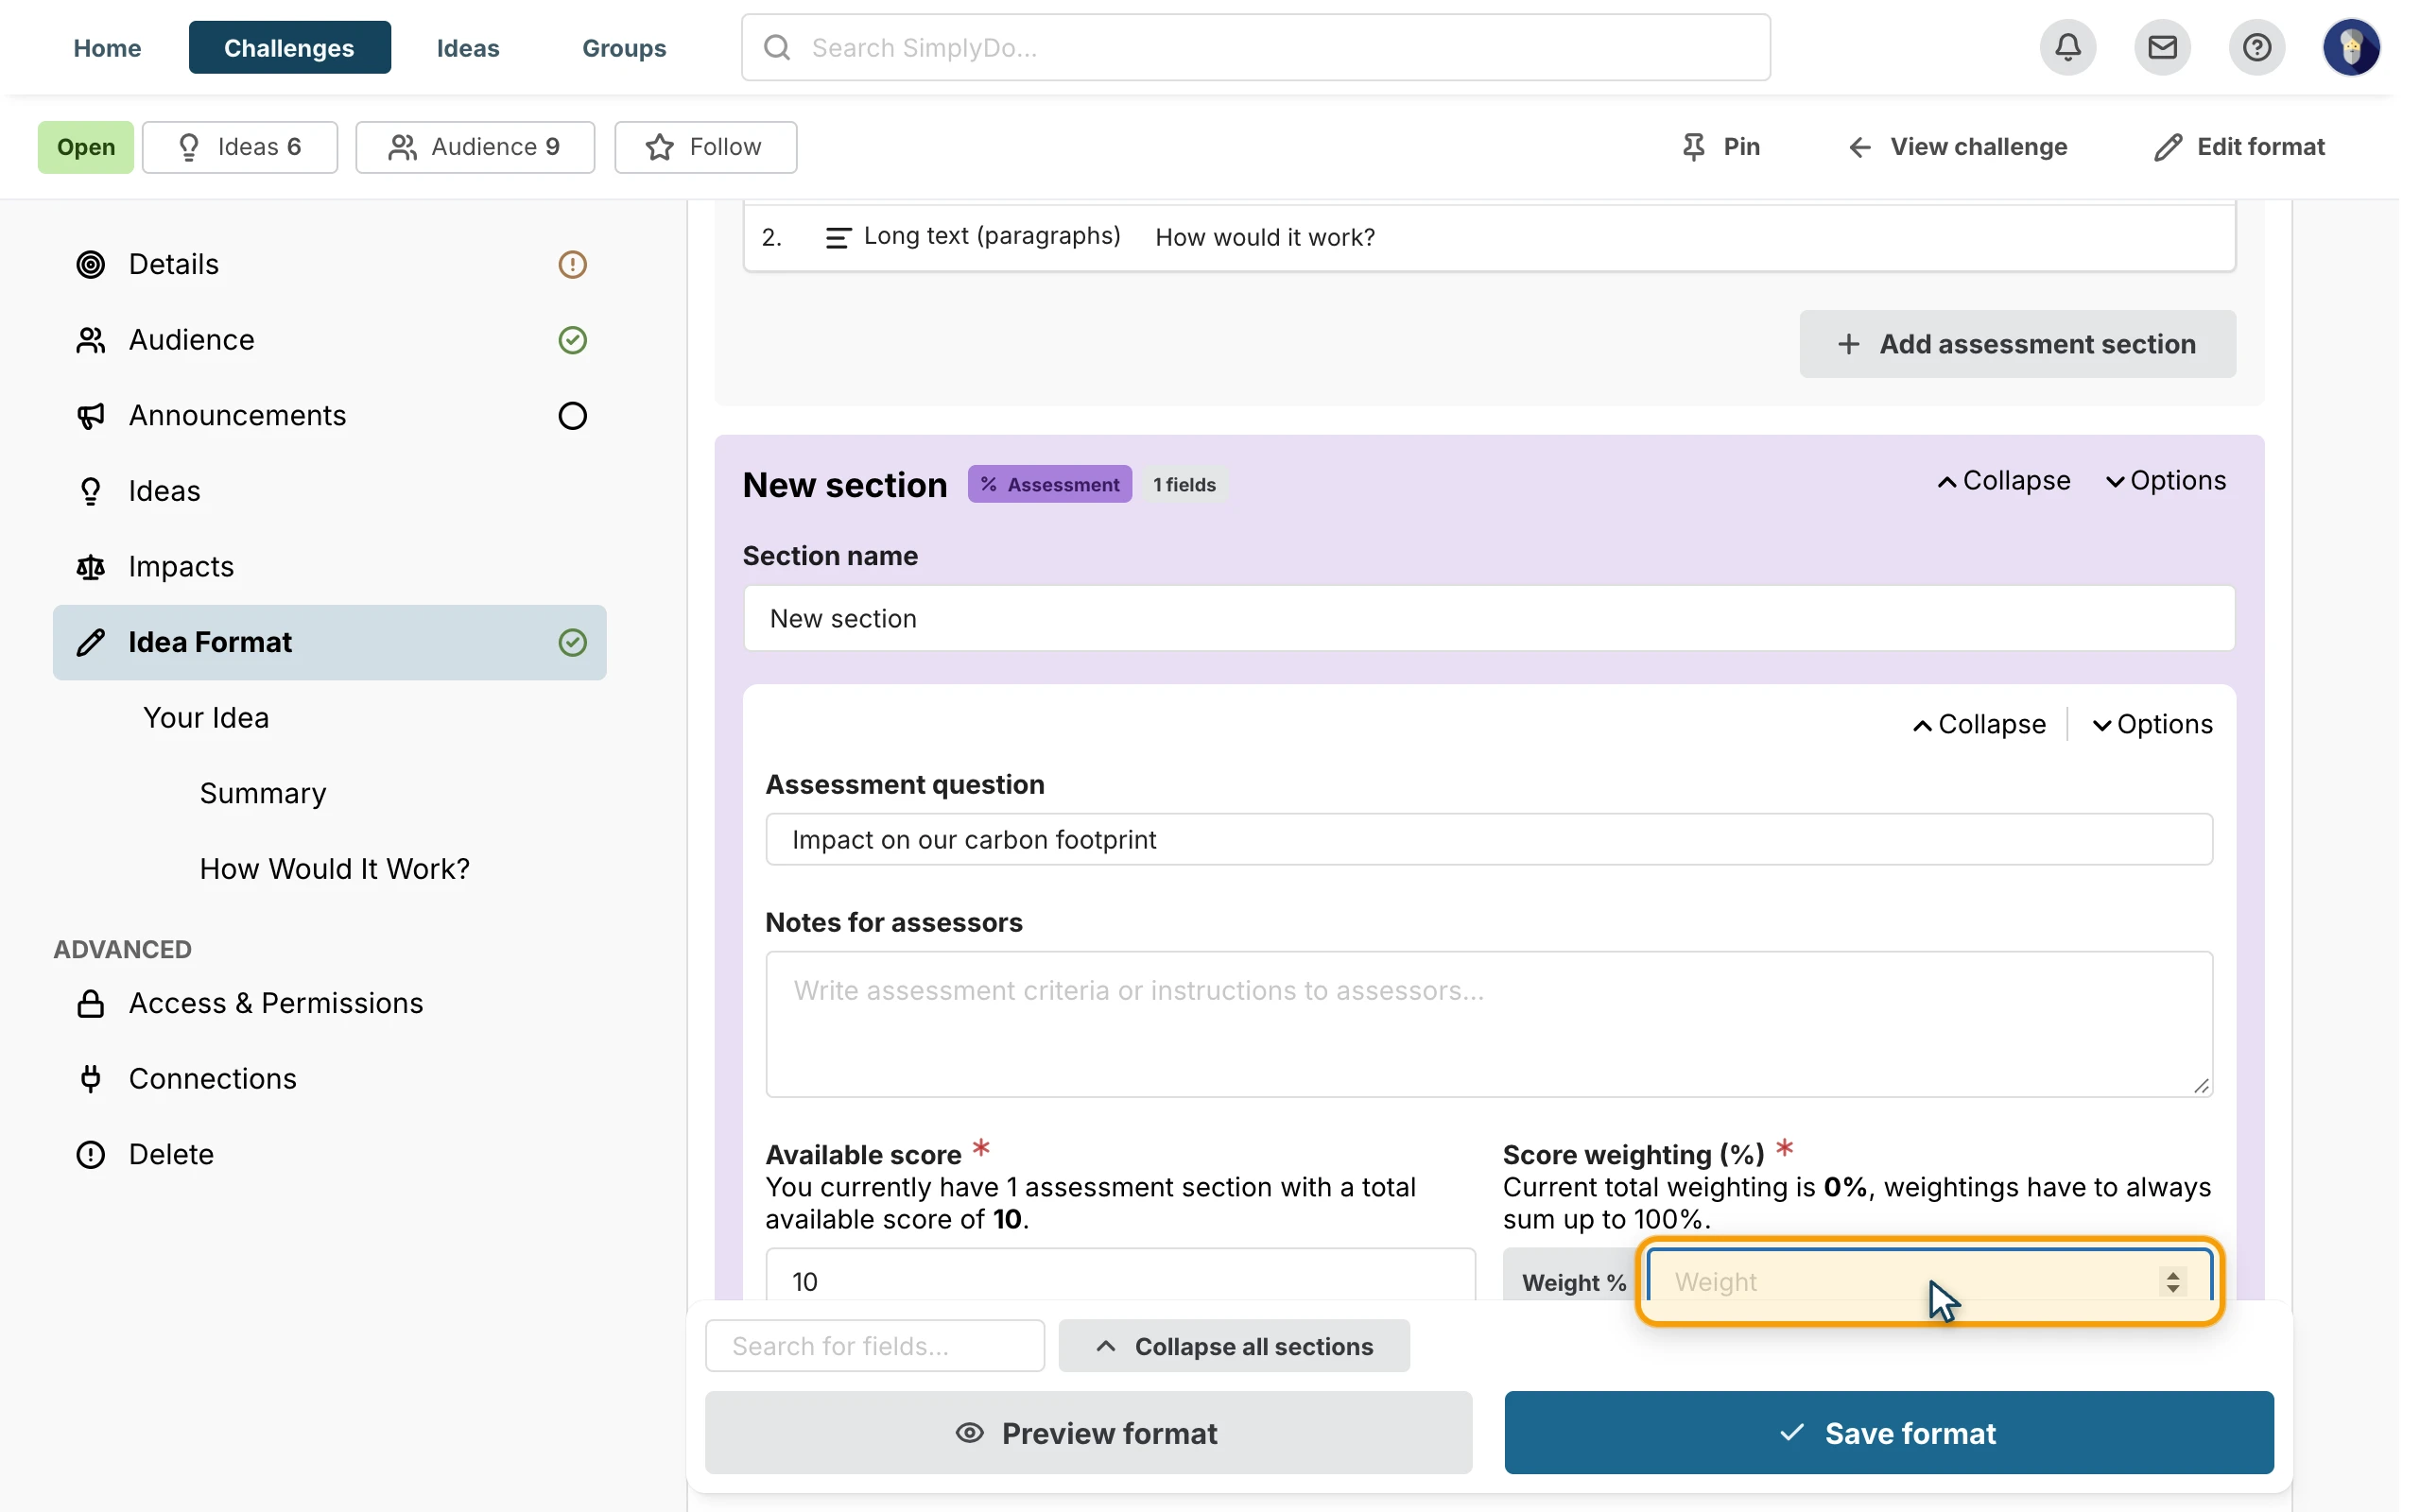This screenshot has height=1512, width=2420.
Task: Click the Impacts scales icon
Action: [91, 567]
